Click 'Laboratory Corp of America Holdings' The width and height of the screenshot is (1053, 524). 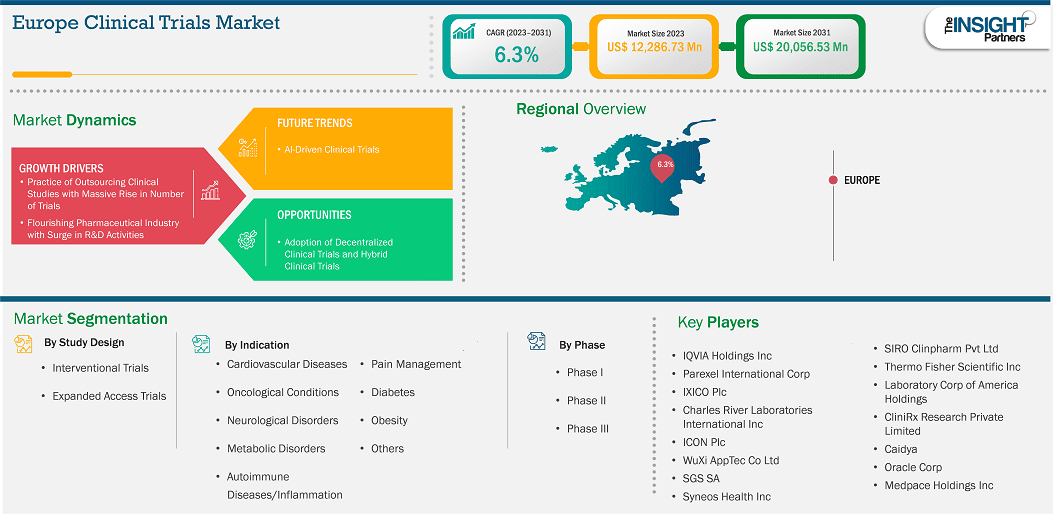click(951, 392)
